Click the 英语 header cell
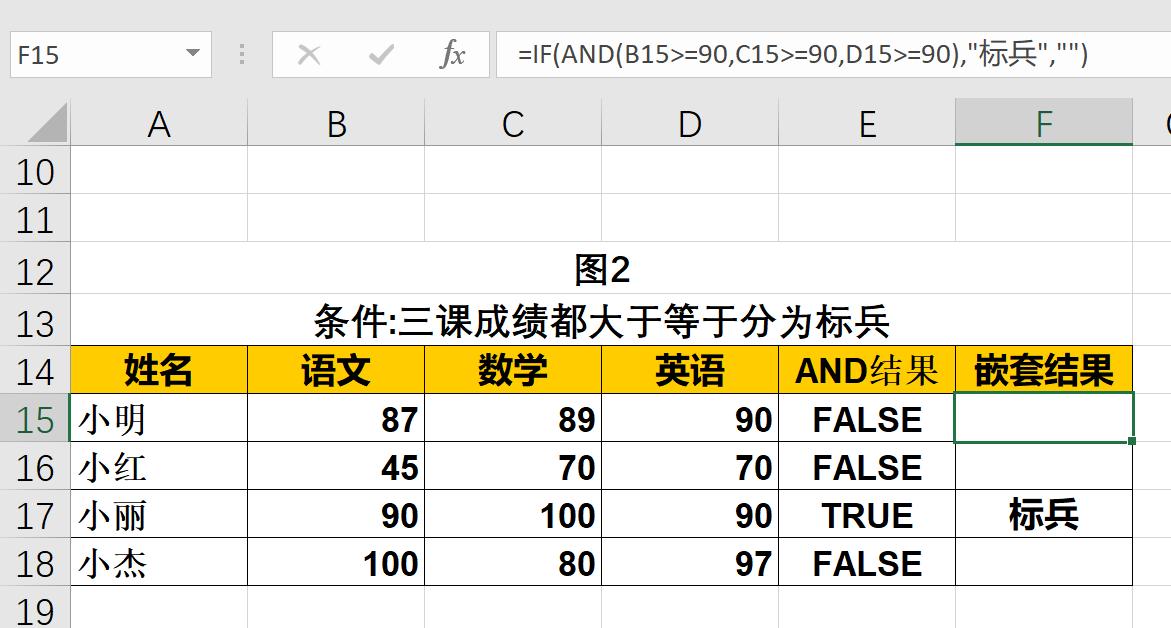This screenshot has height=628, width=1171. click(x=690, y=370)
